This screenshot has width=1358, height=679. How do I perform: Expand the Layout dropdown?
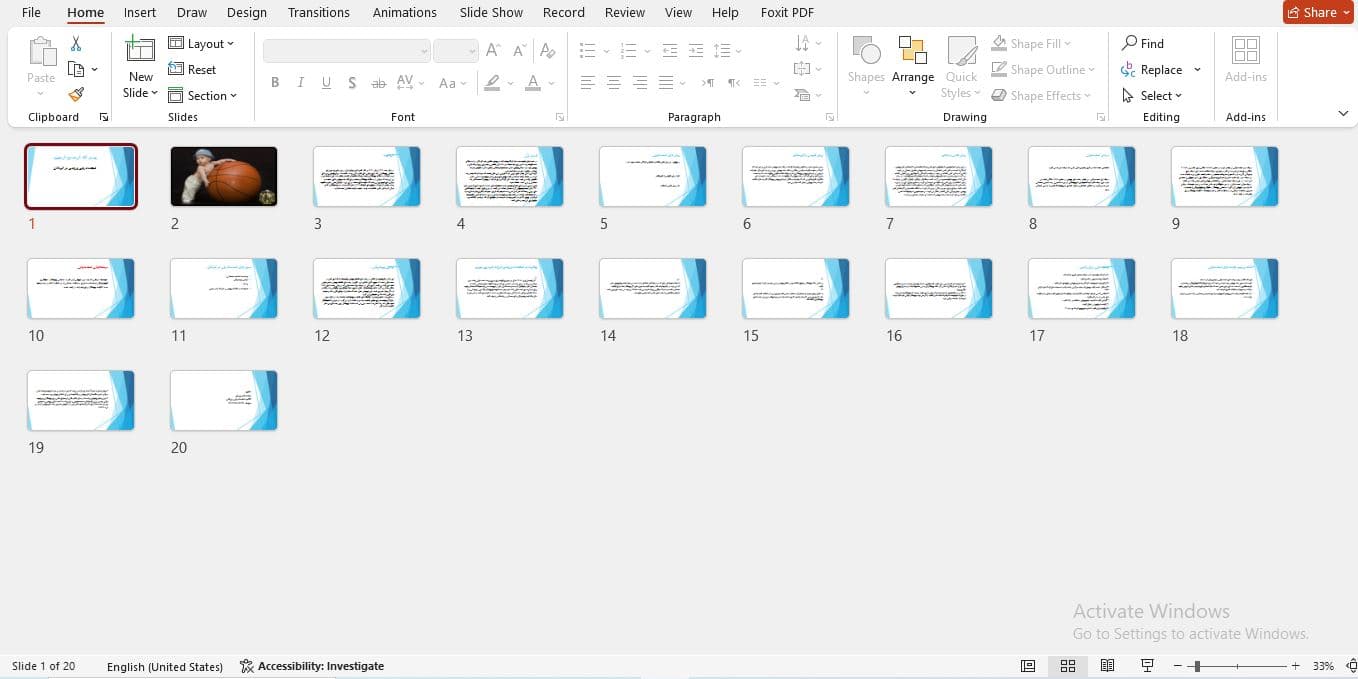click(201, 44)
